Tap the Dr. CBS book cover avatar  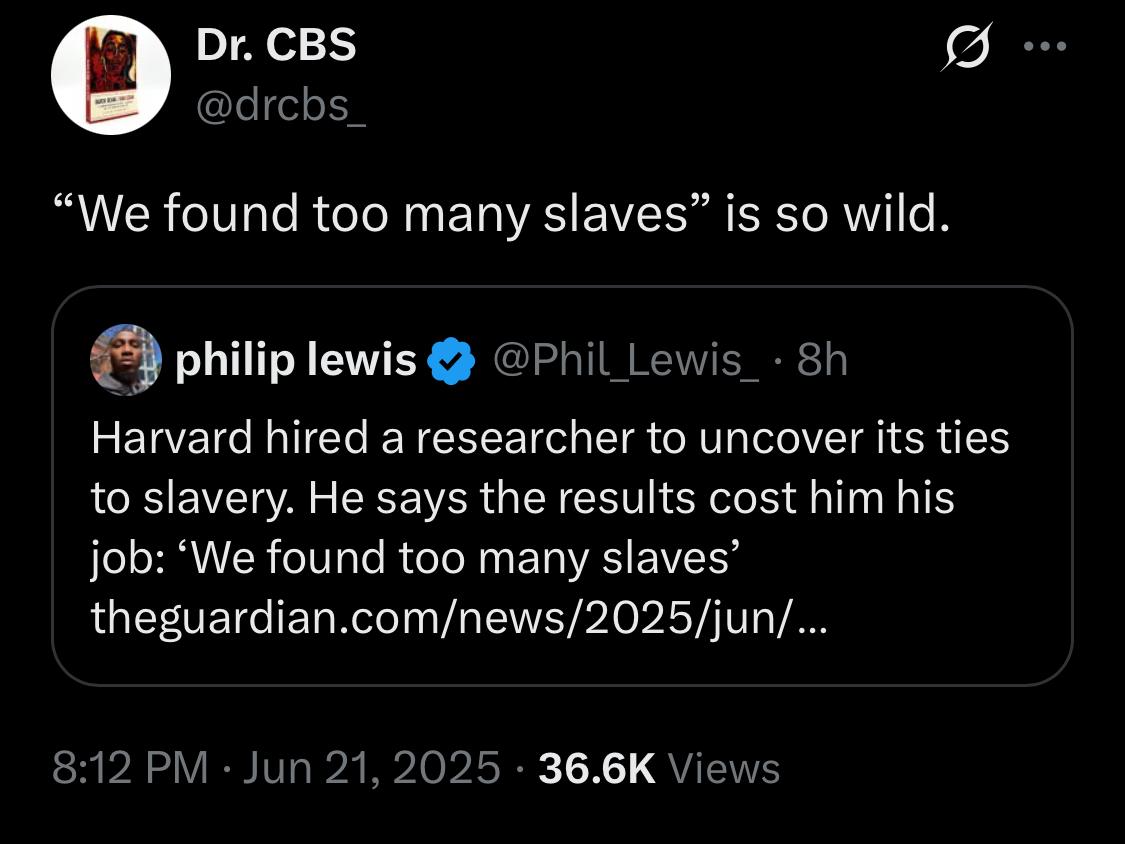110,75
